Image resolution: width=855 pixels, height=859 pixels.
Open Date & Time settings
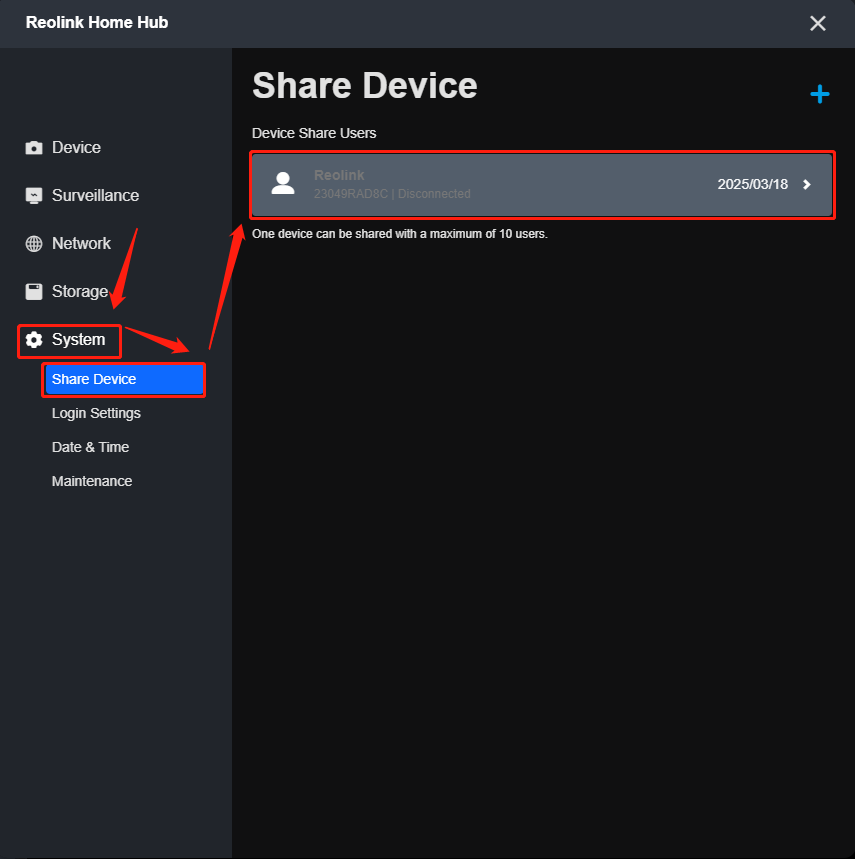click(90, 447)
